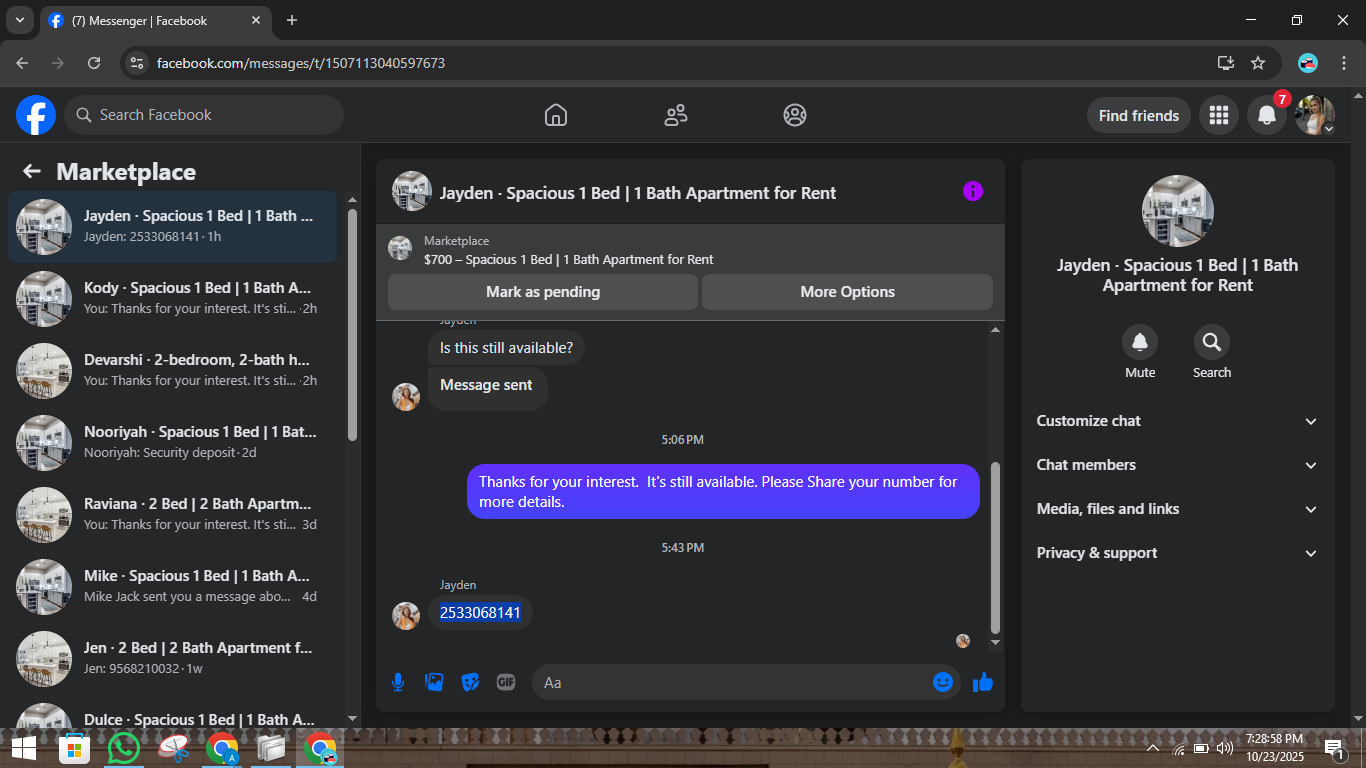Click Find friends button
The height and width of the screenshot is (768, 1366).
click(1139, 115)
